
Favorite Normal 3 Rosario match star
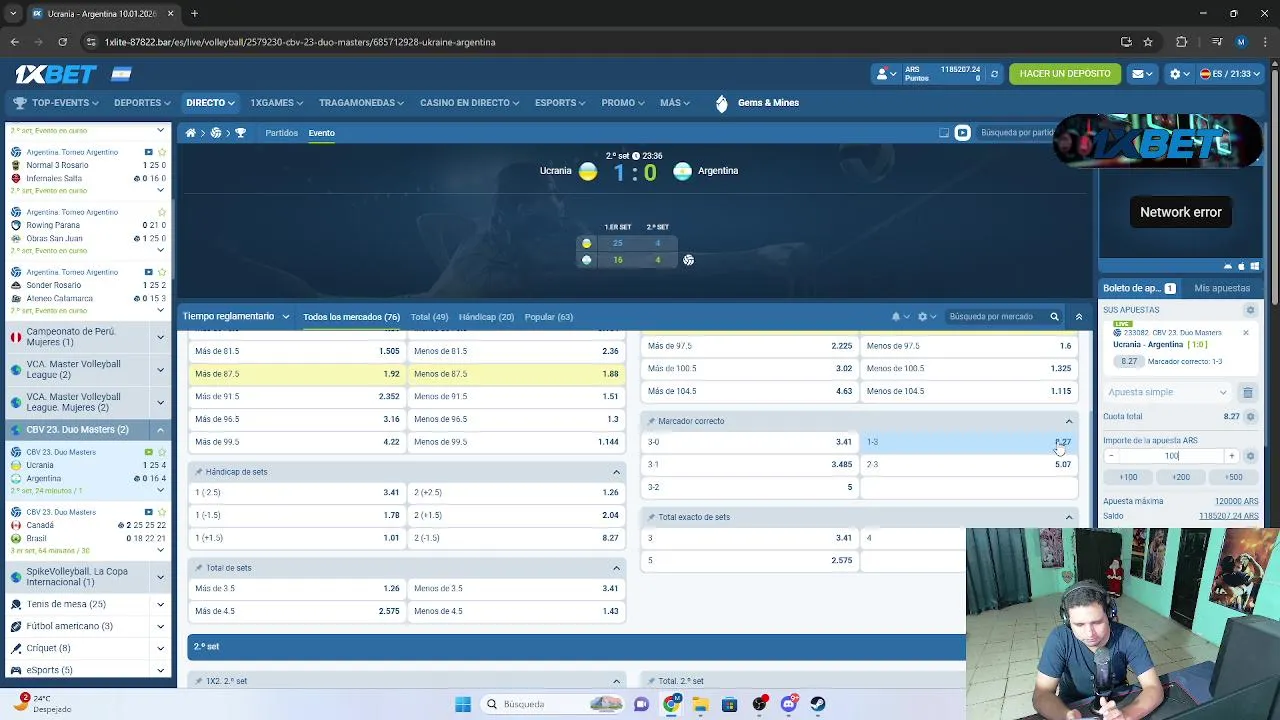(x=162, y=152)
